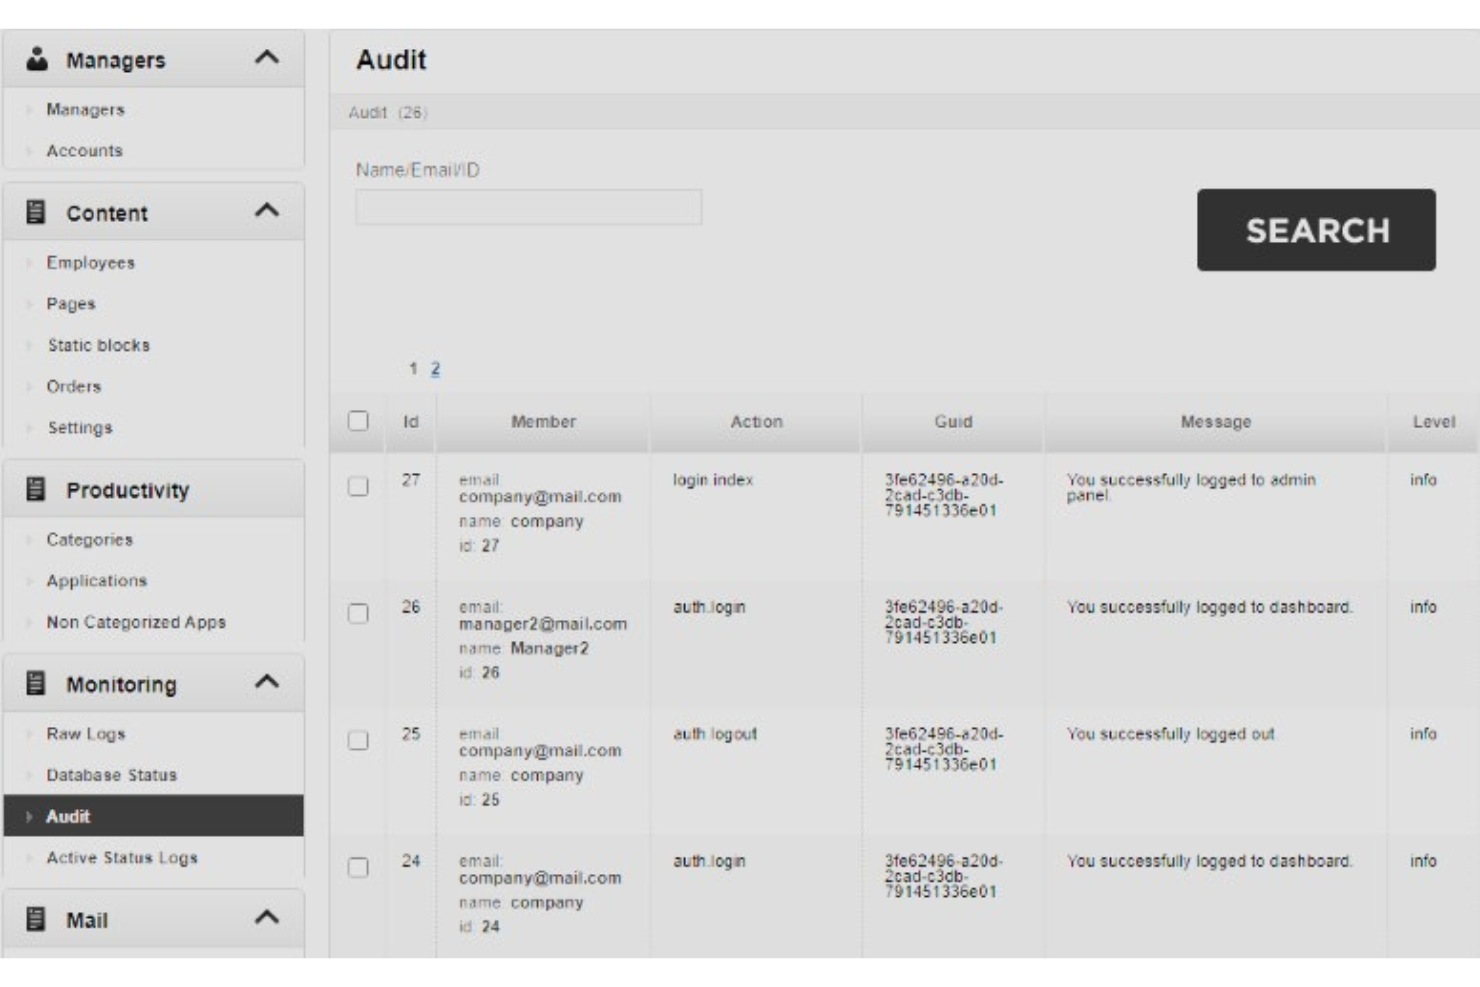Check the checkbox for audit record 24
The width and height of the screenshot is (1480, 987).
pyautogui.click(x=360, y=868)
